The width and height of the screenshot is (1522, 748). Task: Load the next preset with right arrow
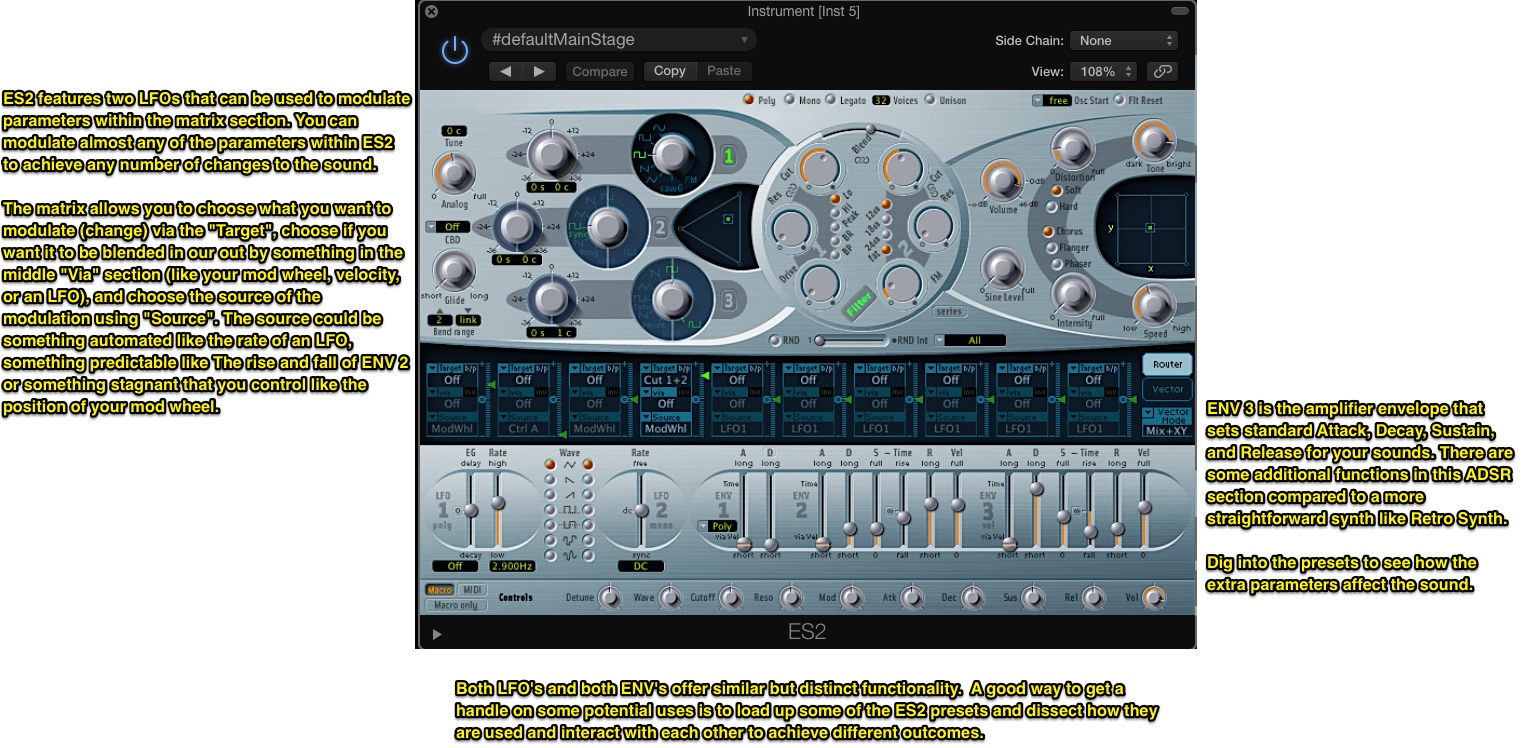click(x=538, y=71)
